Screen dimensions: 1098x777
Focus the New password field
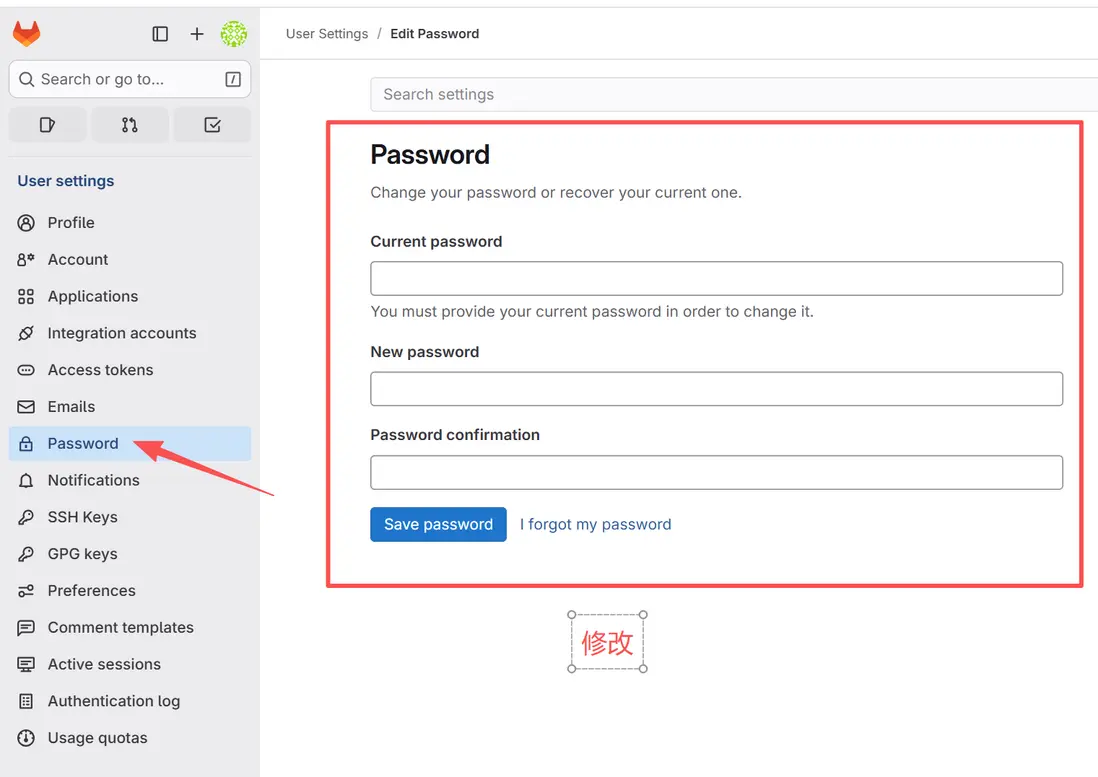point(716,389)
